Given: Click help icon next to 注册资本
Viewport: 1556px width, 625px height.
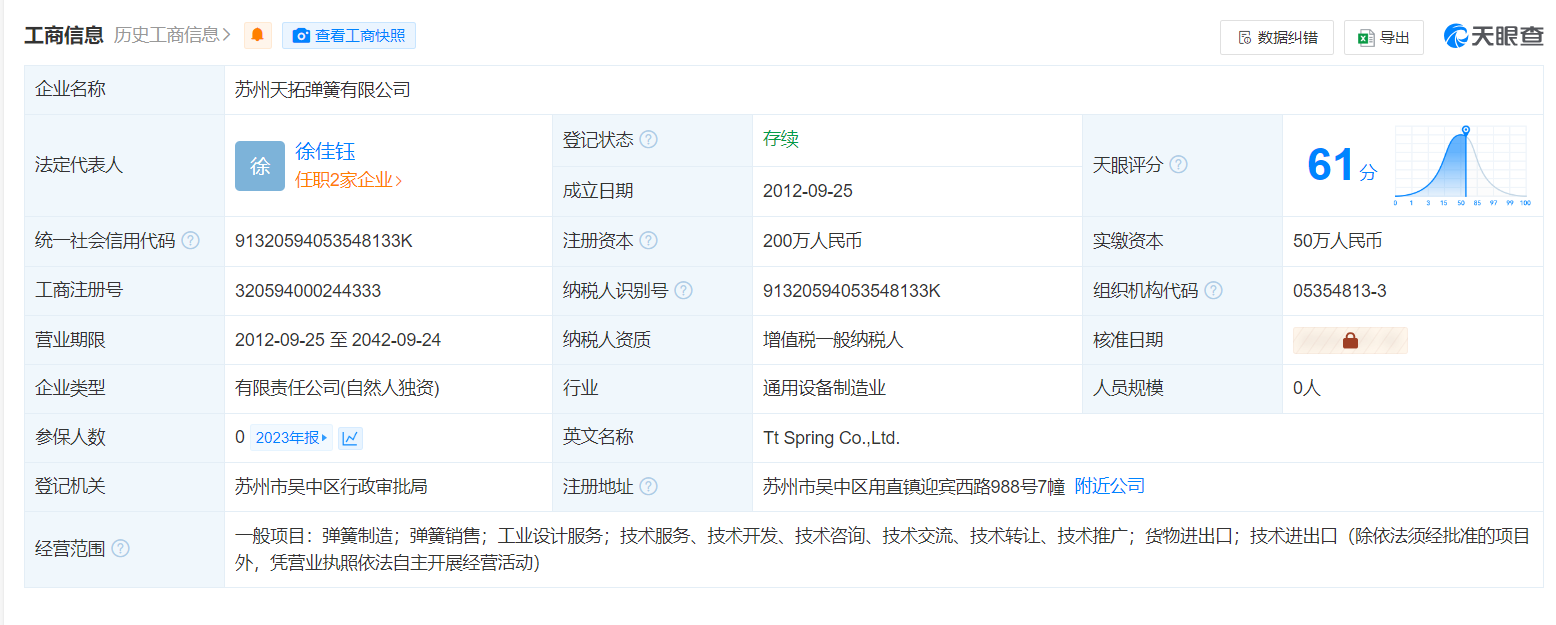Looking at the screenshot, I should click(x=648, y=241).
